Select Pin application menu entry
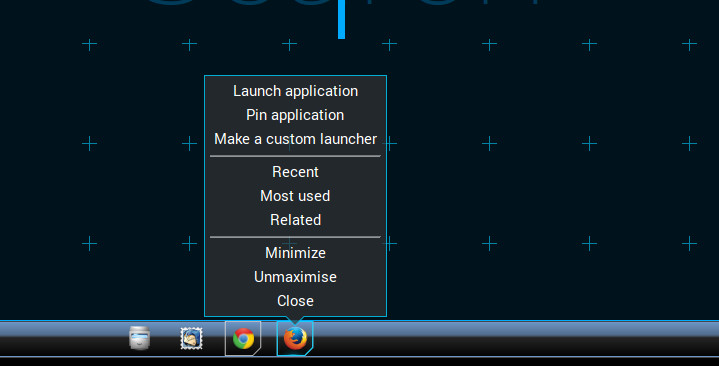Viewport: 719px width, 366px height. pos(295,115)
